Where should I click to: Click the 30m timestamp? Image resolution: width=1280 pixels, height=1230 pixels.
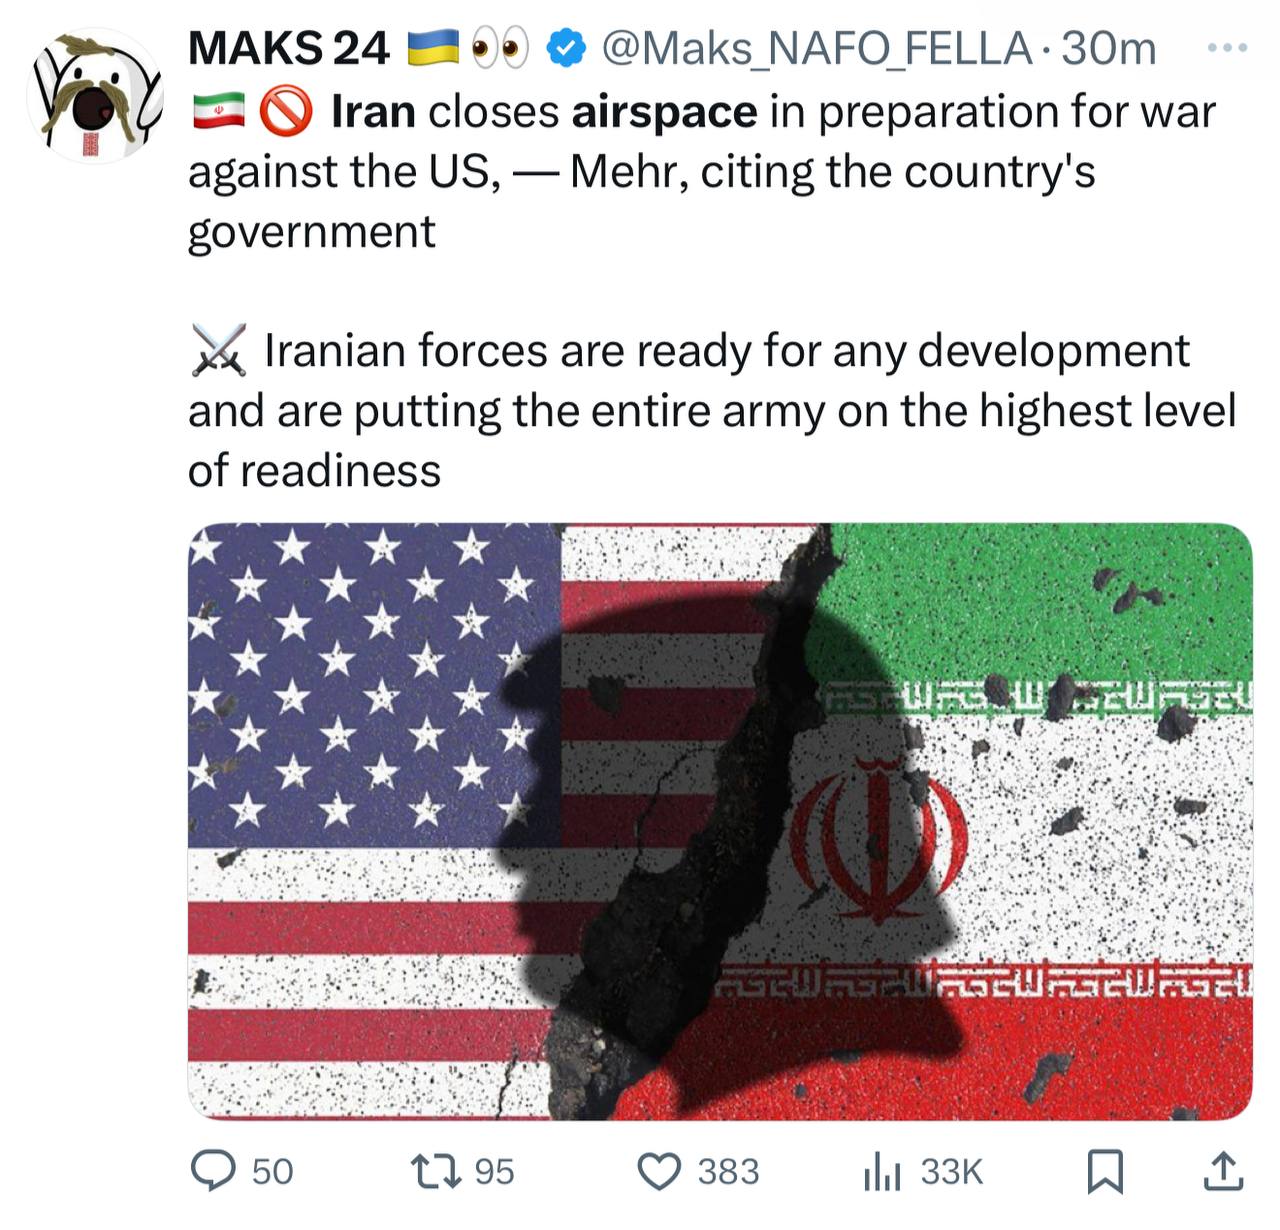click(1108, 48)
